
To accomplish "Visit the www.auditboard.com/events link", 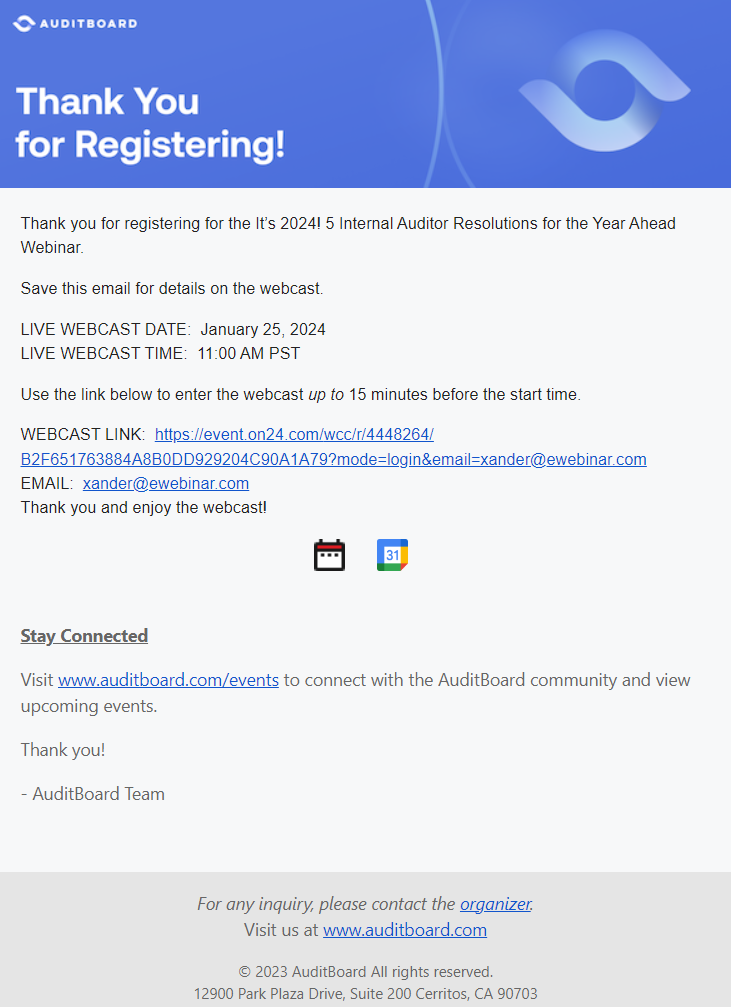I will [168, 680].
